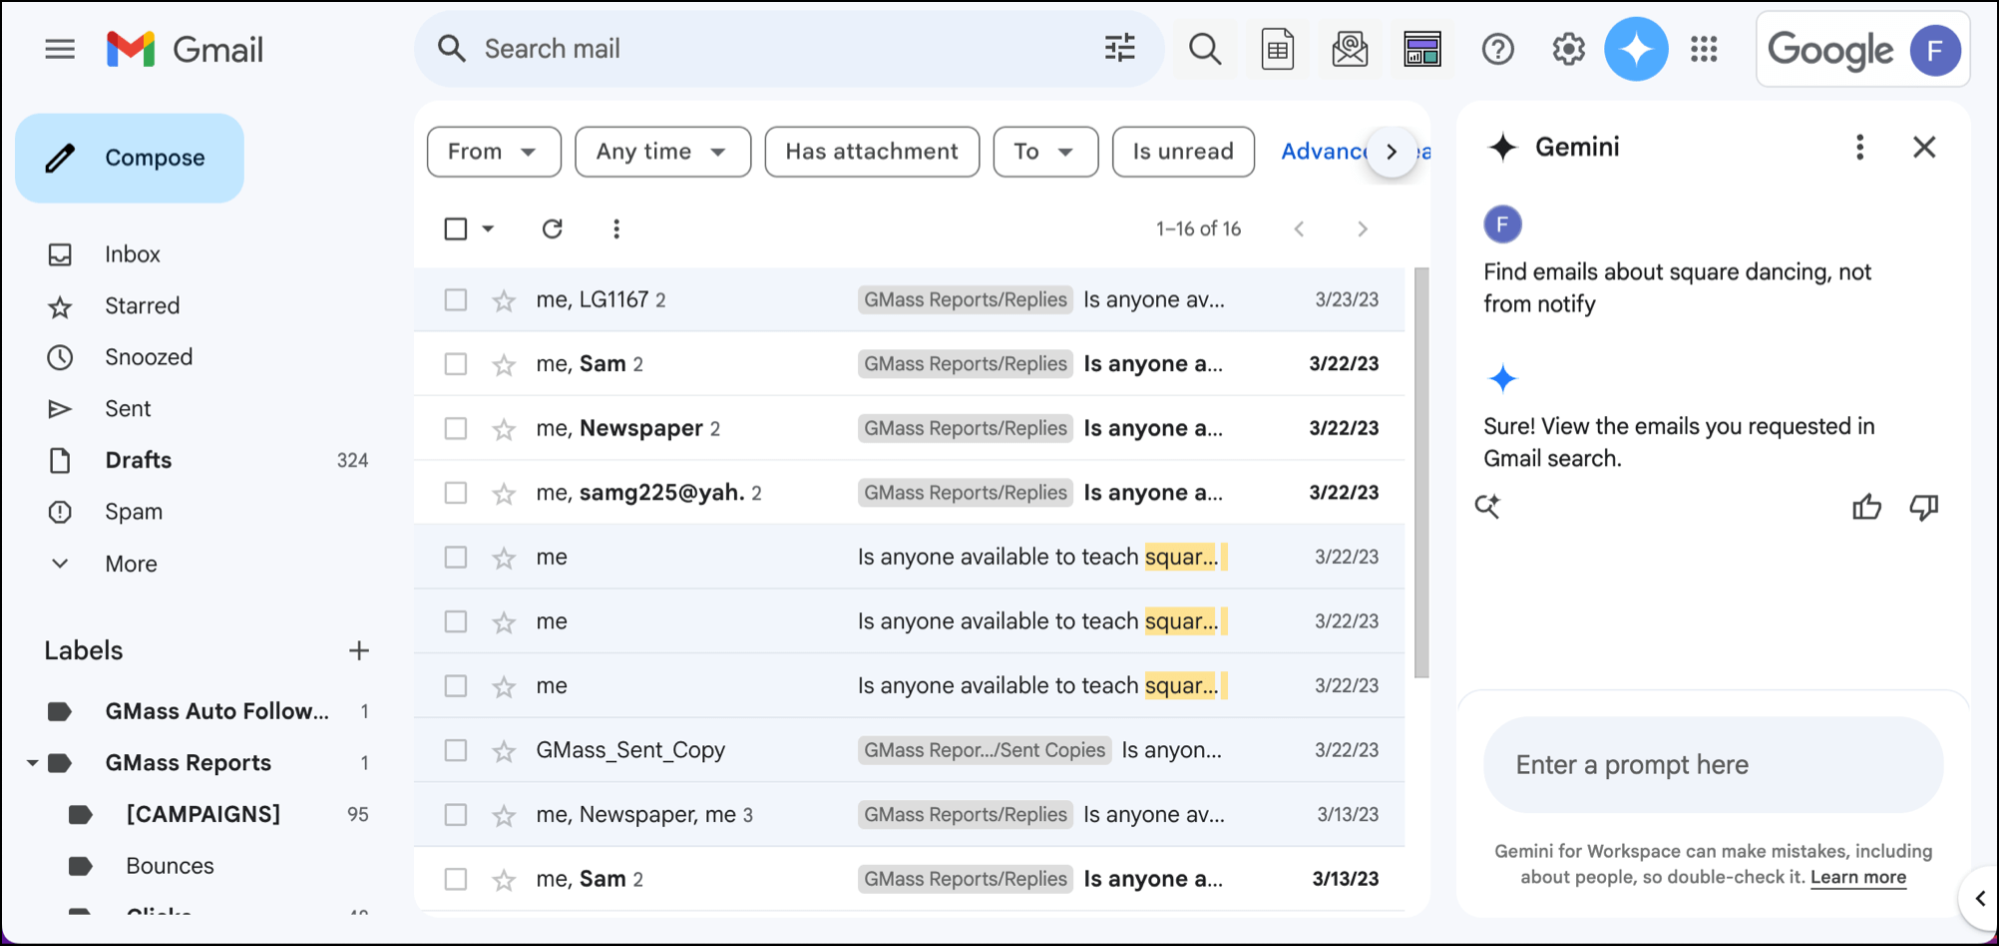
Task: Open the Google apps grid
Action: [x=1704, y=49]
